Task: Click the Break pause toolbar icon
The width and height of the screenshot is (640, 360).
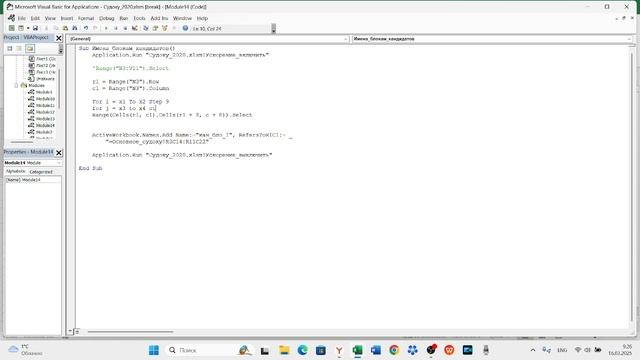Action: 116,28
